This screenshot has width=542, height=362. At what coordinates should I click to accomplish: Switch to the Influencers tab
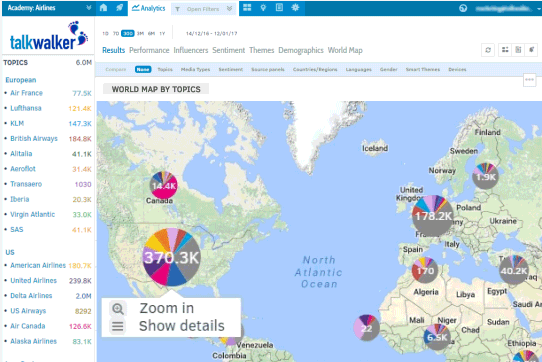190,50
